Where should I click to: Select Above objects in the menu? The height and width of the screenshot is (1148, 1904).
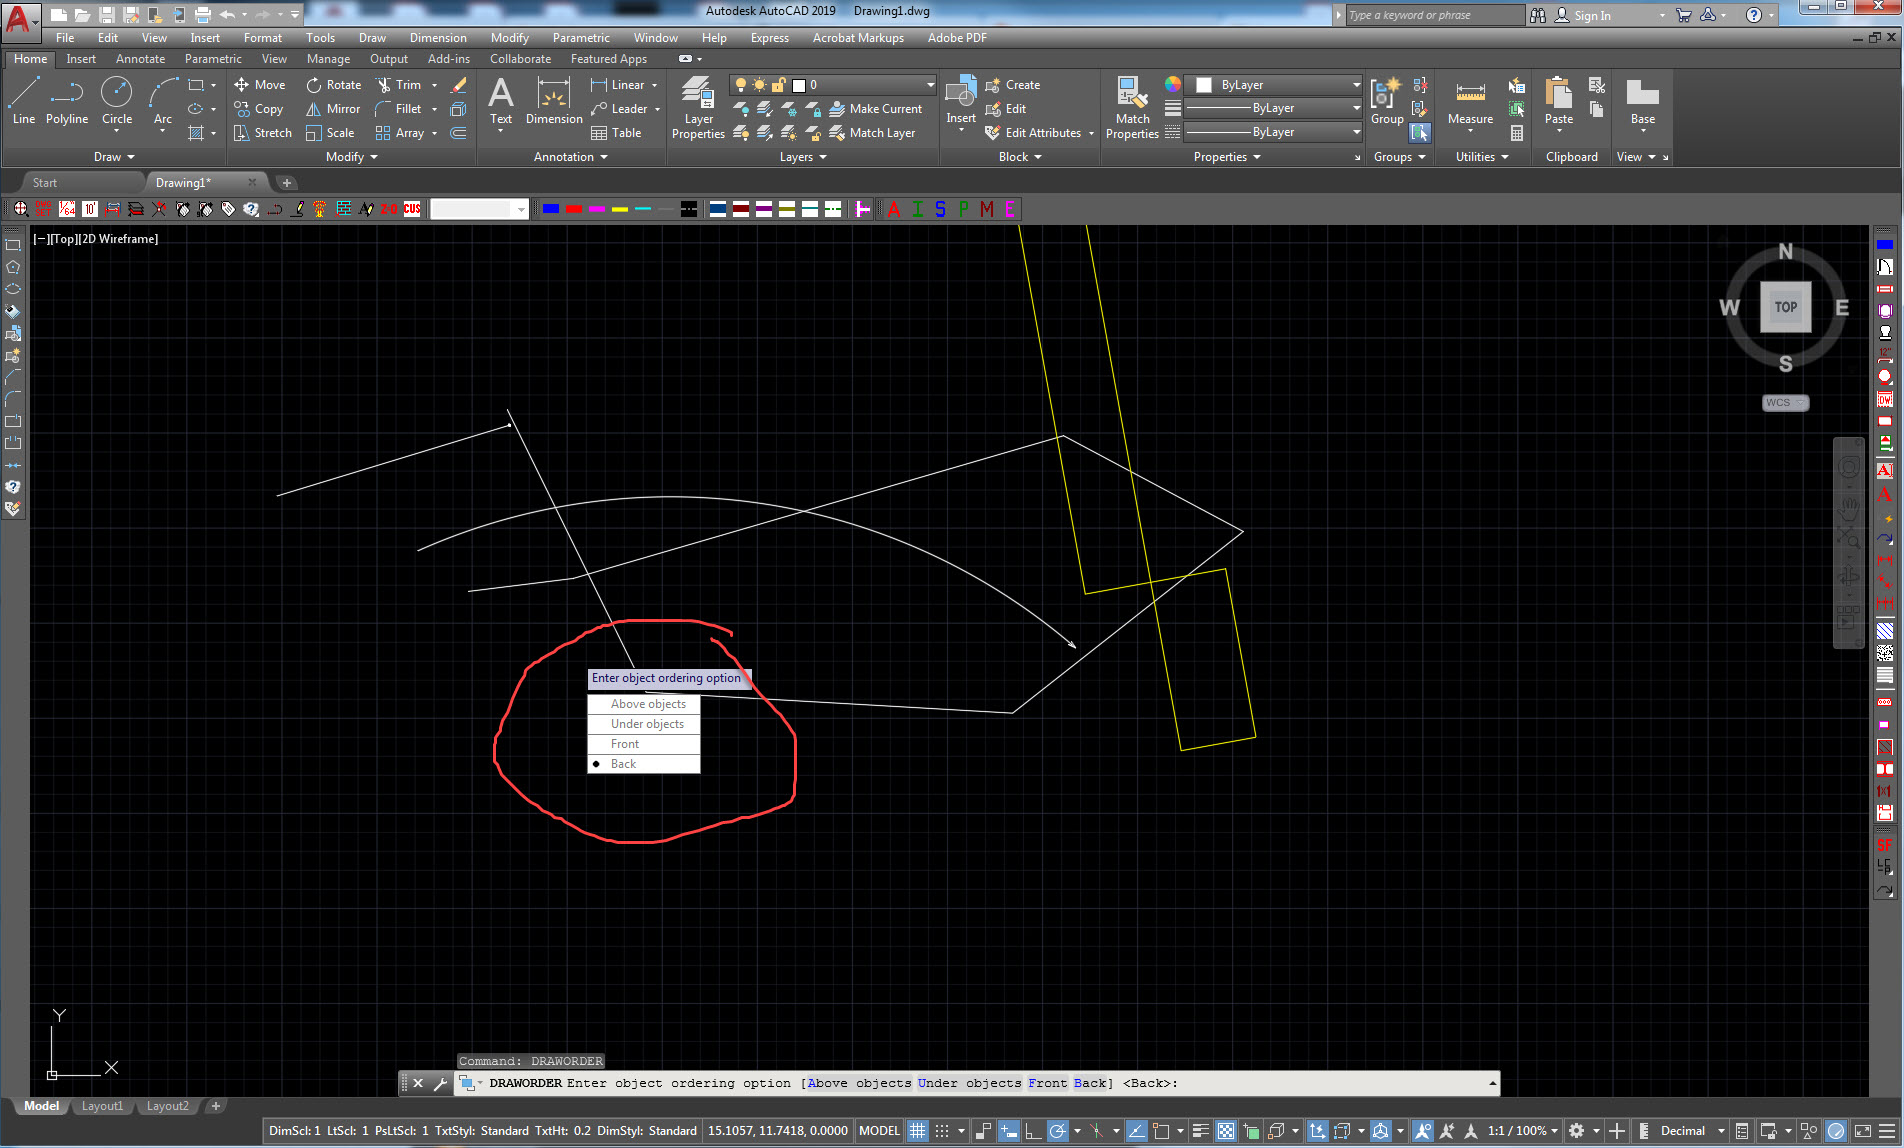(646, 704)
